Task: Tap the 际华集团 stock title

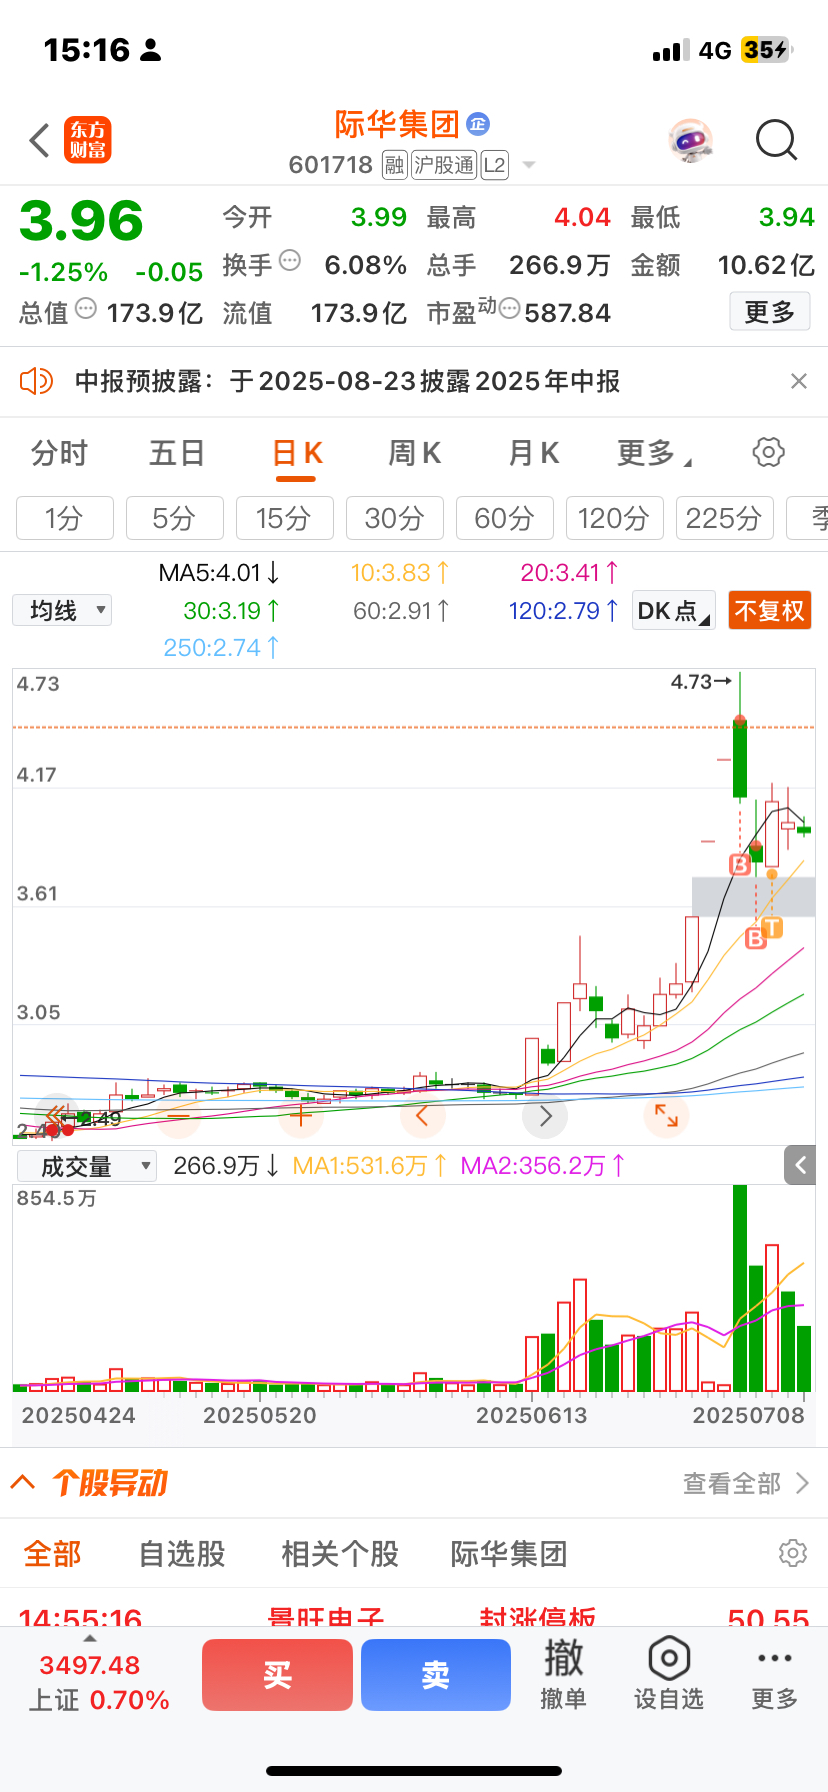Action: pyautogui.click(x=397, y=124)
